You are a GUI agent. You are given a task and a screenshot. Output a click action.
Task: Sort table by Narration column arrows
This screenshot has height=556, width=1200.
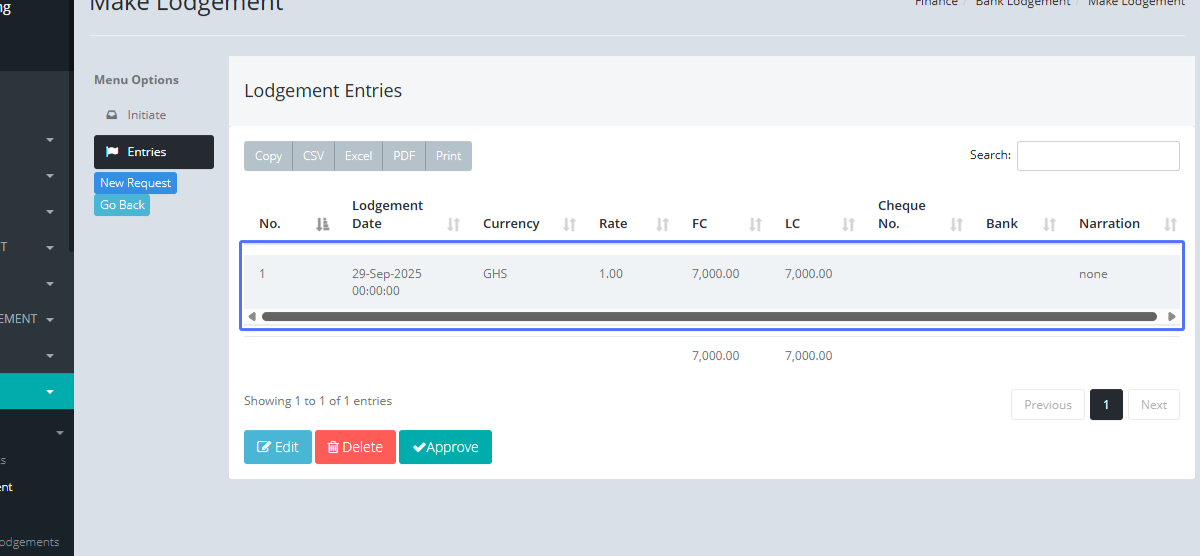point(1171,224)
